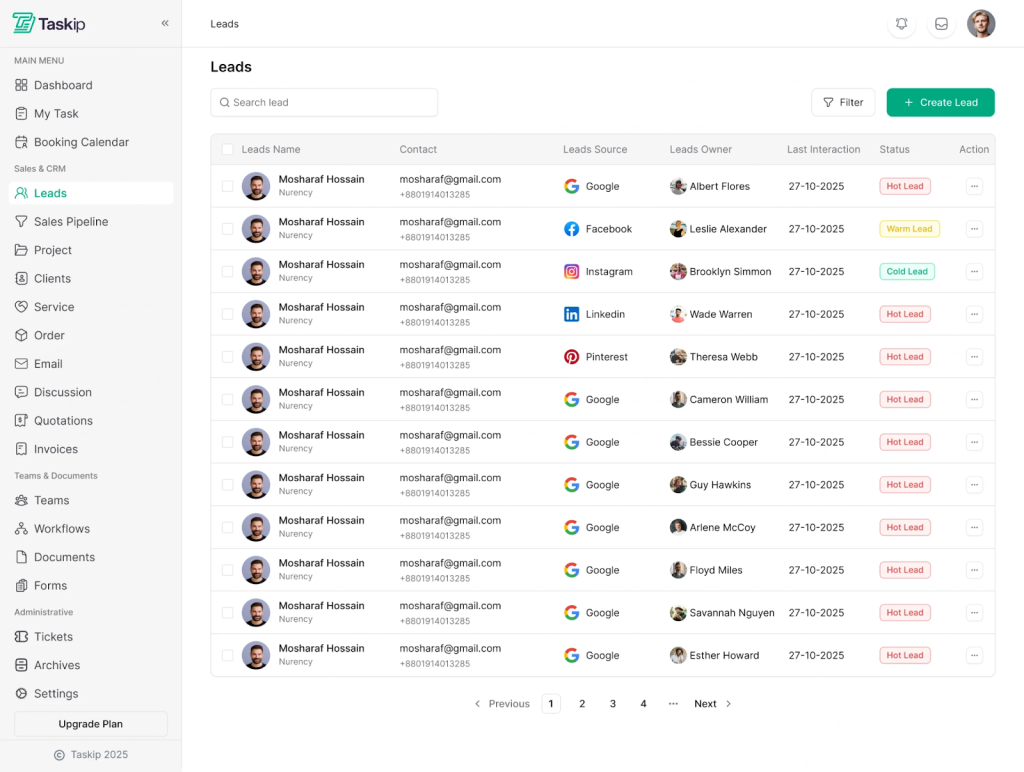Screen dimensions: 1024x772
Task: Click the Pinterest source icon
Action: (571, 357)
